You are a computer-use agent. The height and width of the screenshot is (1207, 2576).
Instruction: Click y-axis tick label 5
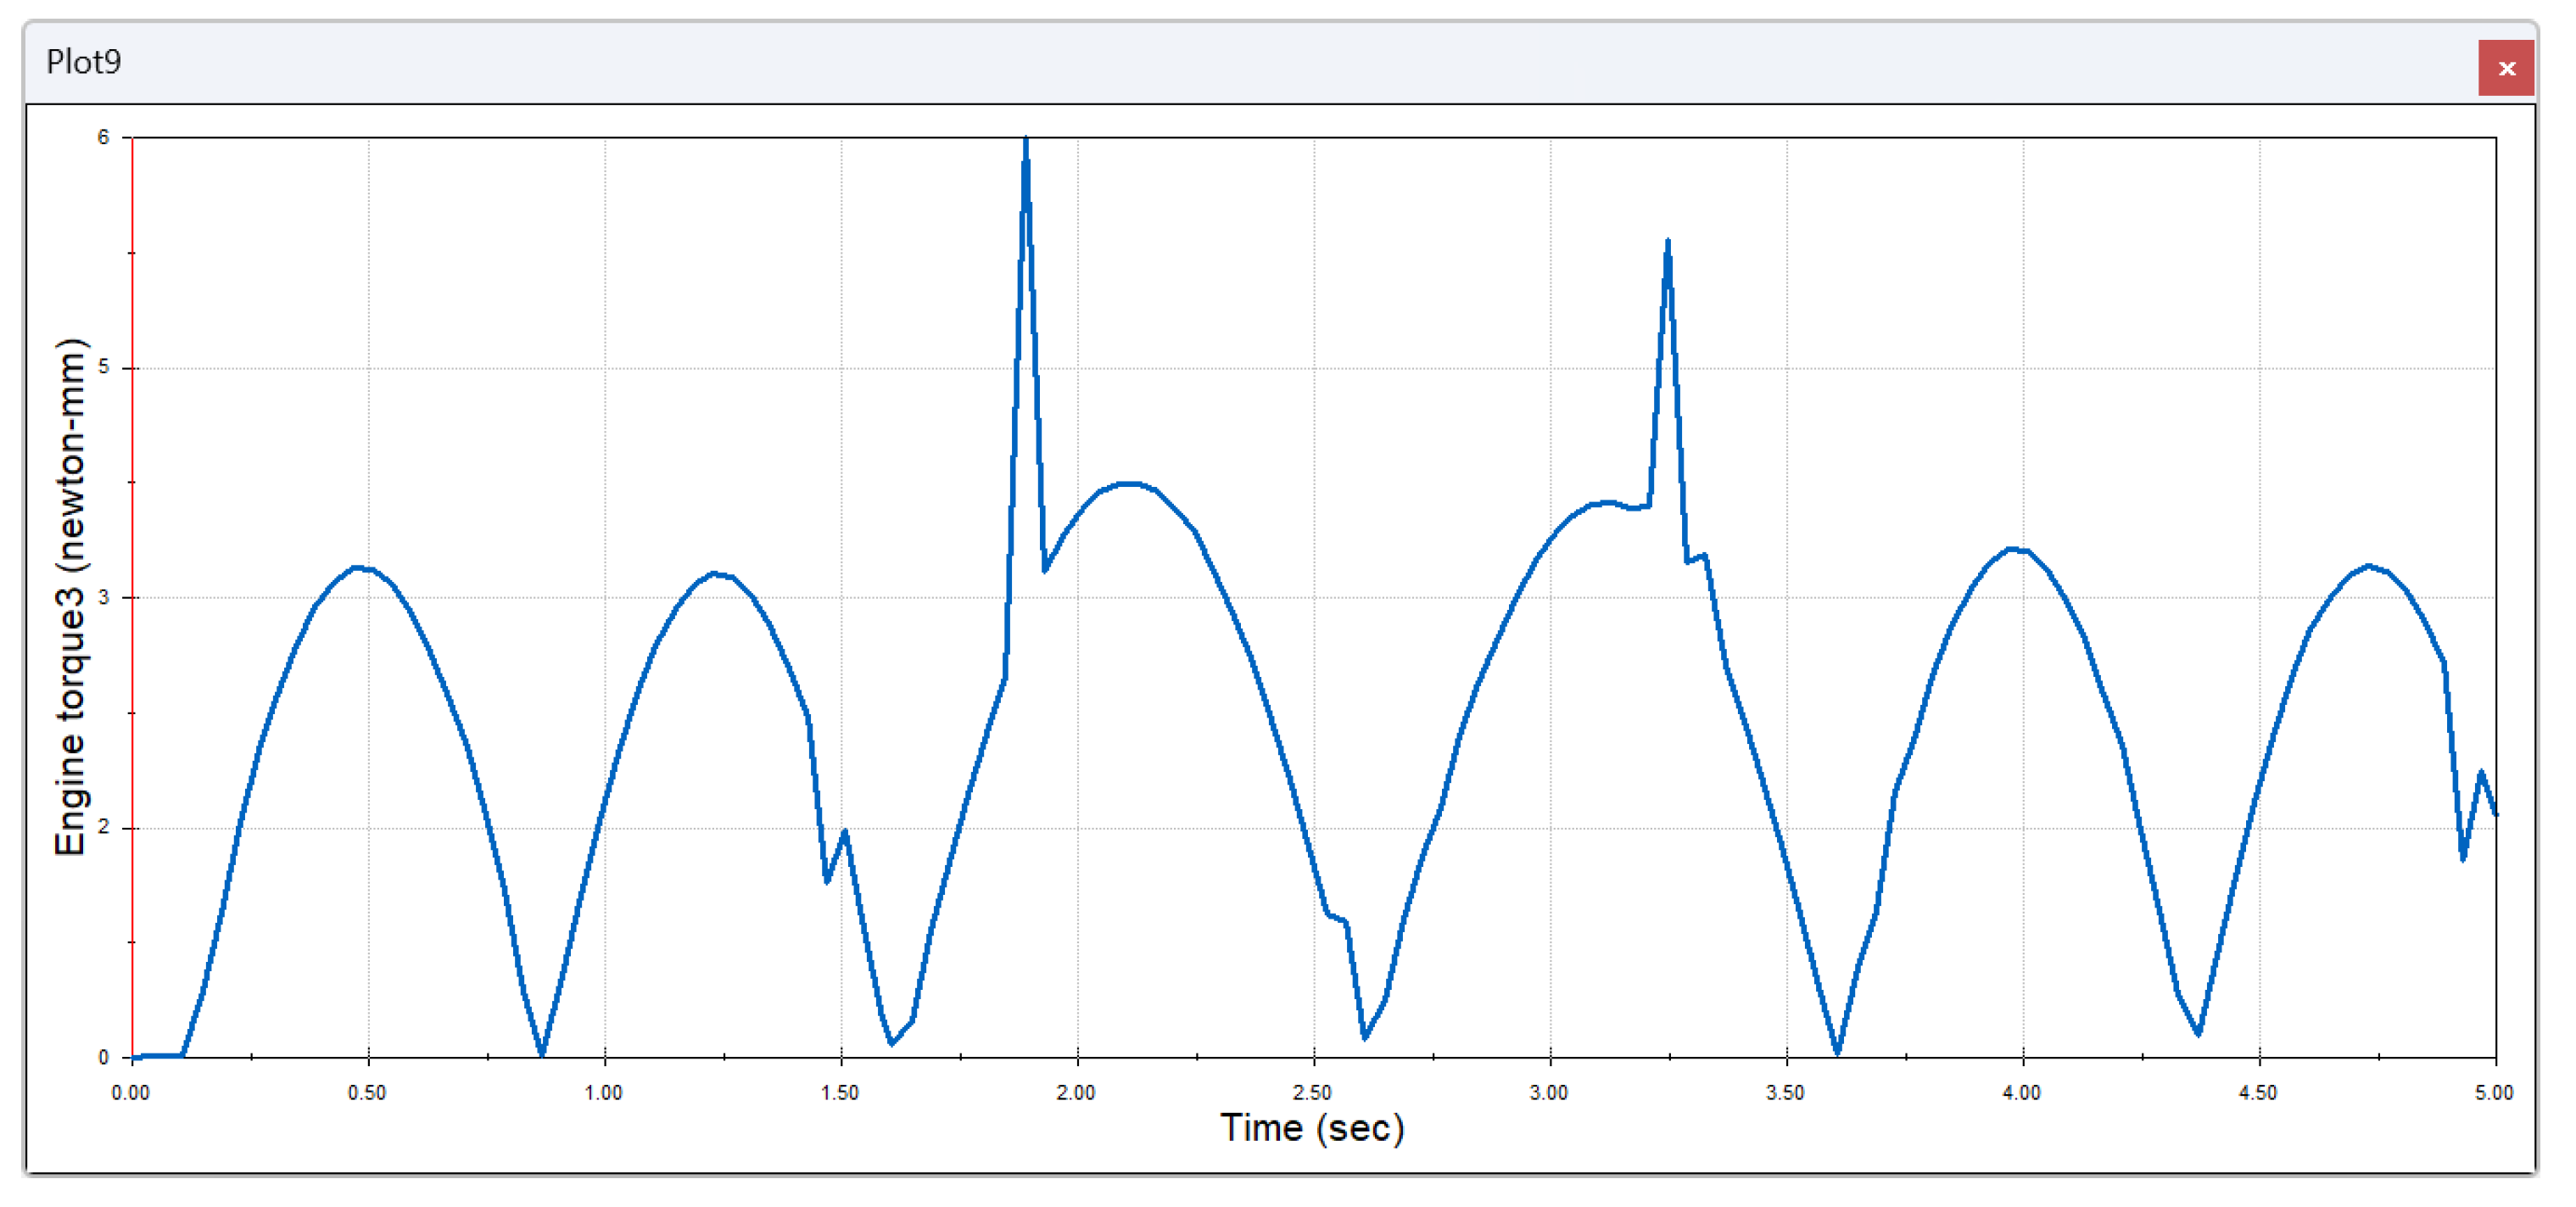[x=103, y=367]
